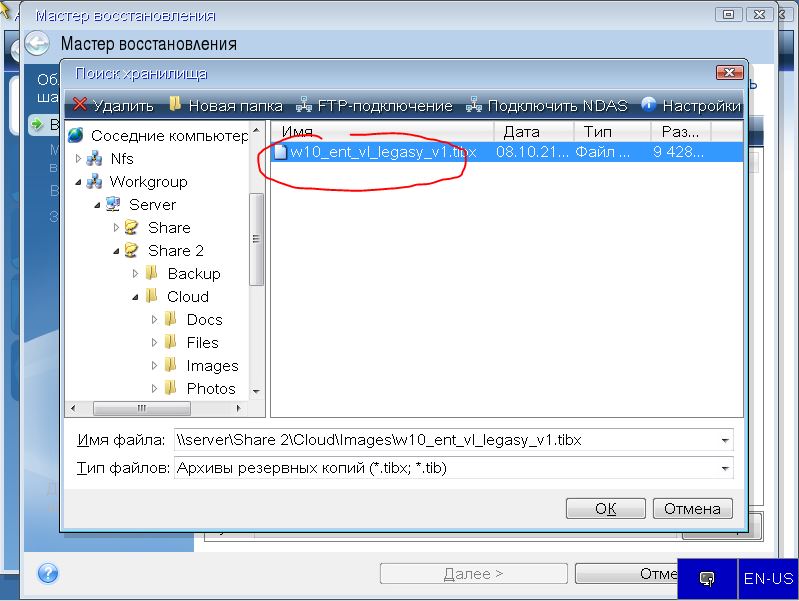
Task: Open the Settings toolbar icon
Action: click(x=648, y=105)
